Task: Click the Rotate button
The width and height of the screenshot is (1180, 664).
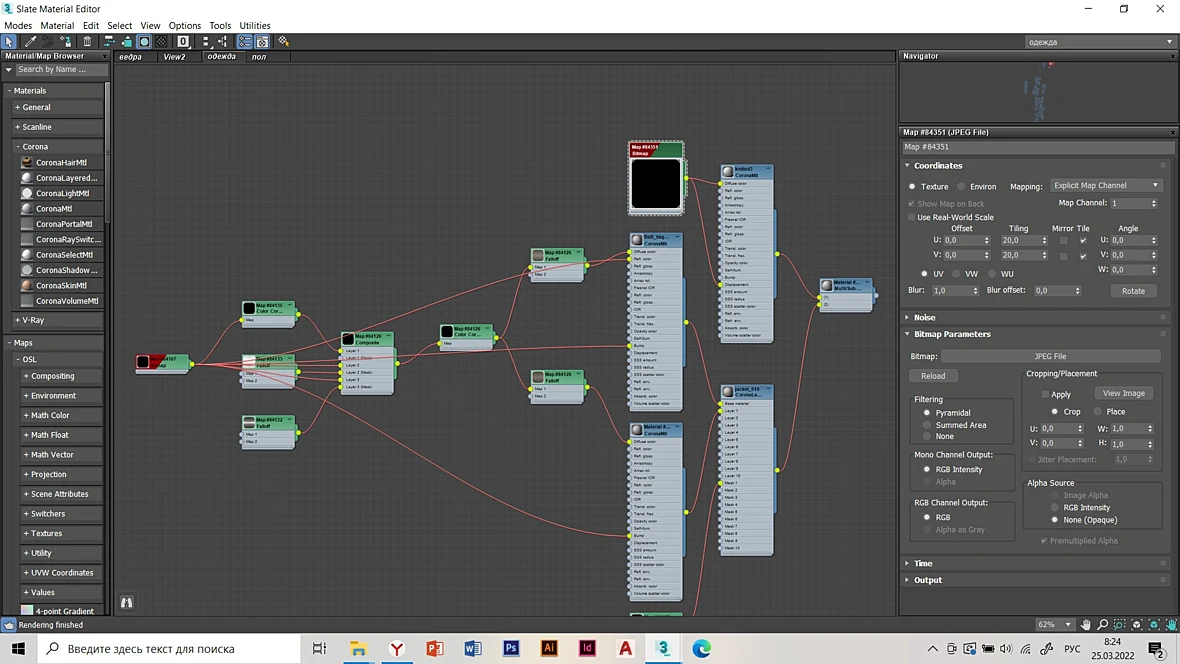Action: tap(1133, 291)
